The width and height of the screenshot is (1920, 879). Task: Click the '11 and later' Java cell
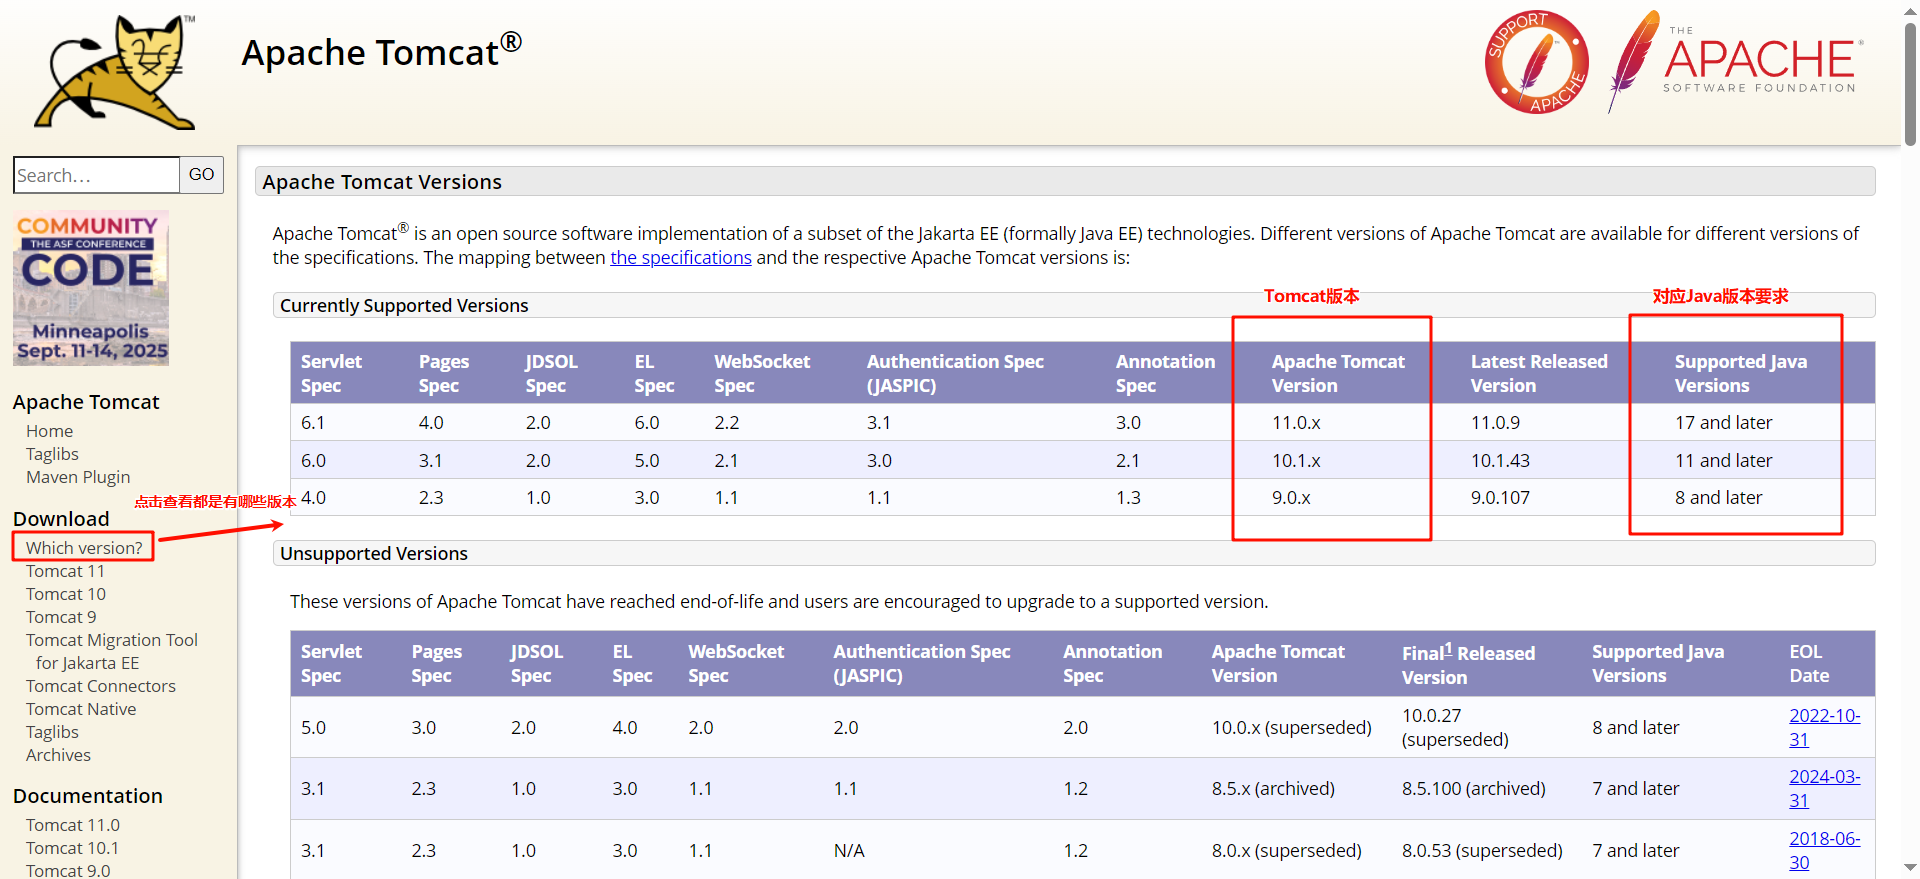pyautogui.click(x=1723, y=461)
